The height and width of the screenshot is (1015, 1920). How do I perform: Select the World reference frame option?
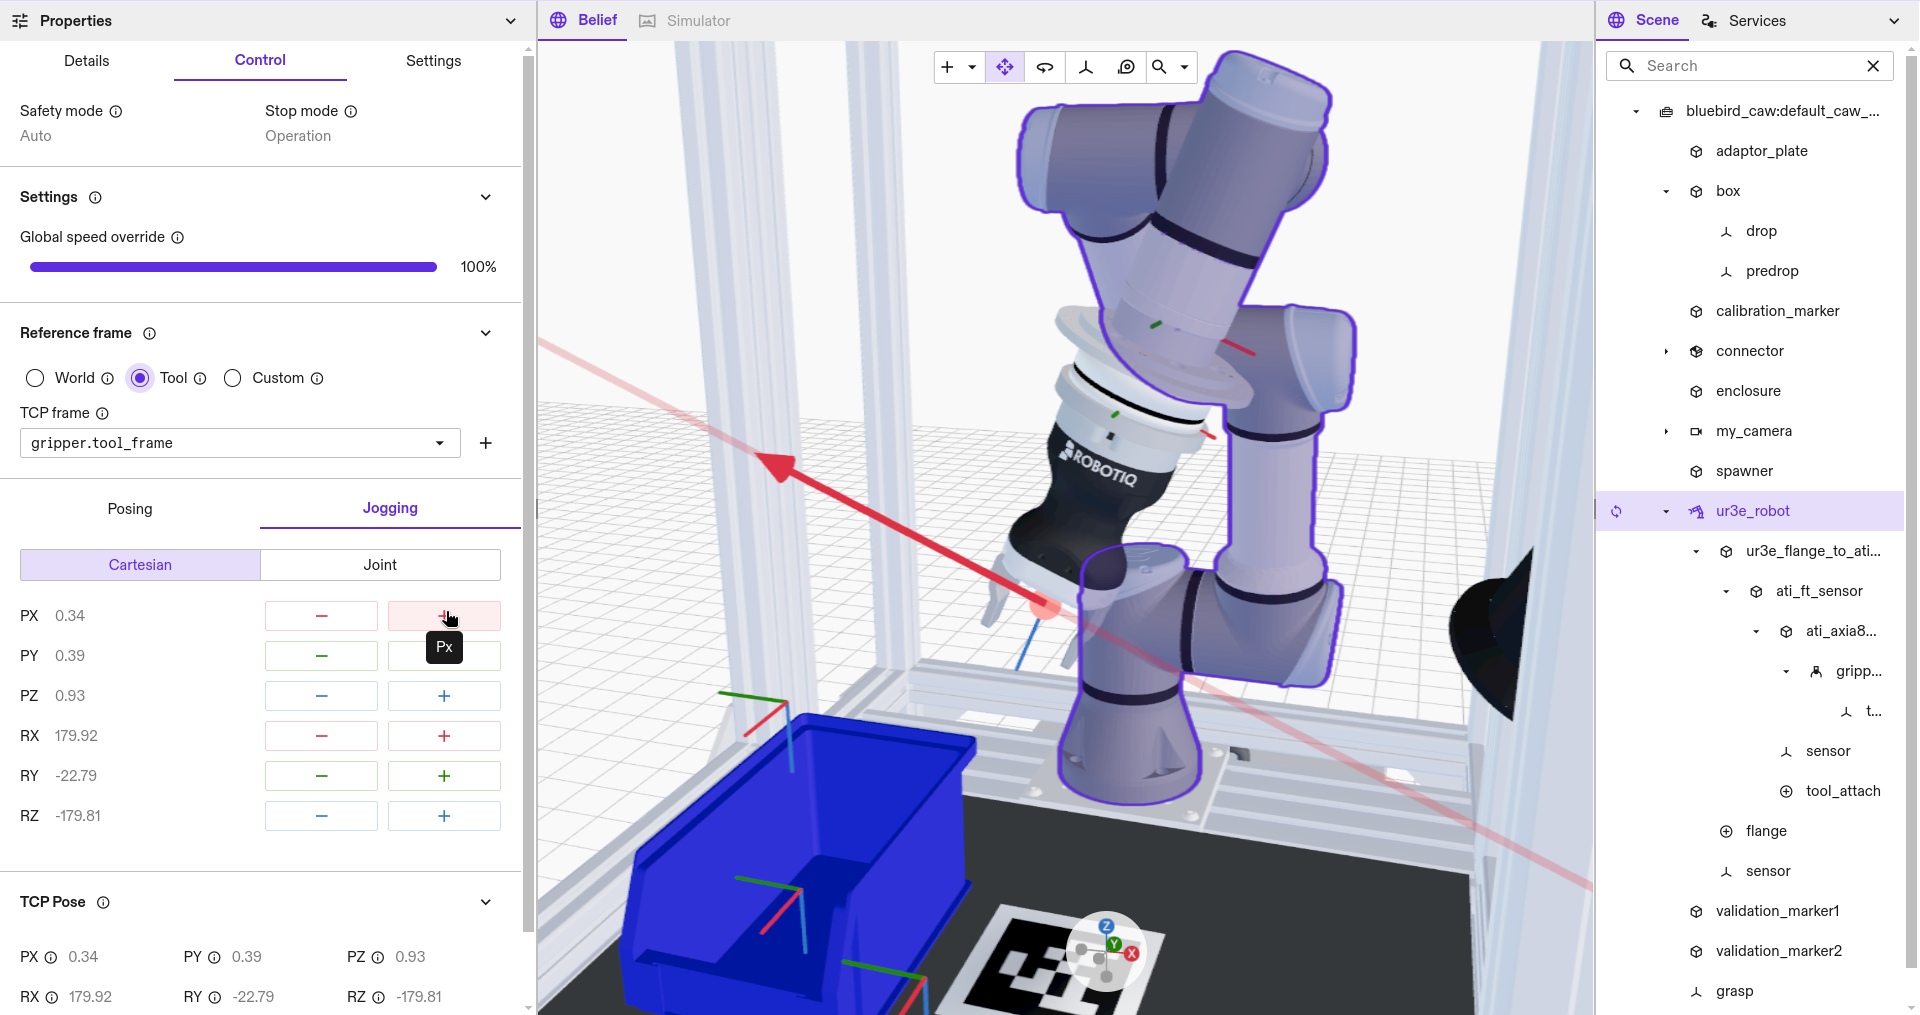click(35, 378)
